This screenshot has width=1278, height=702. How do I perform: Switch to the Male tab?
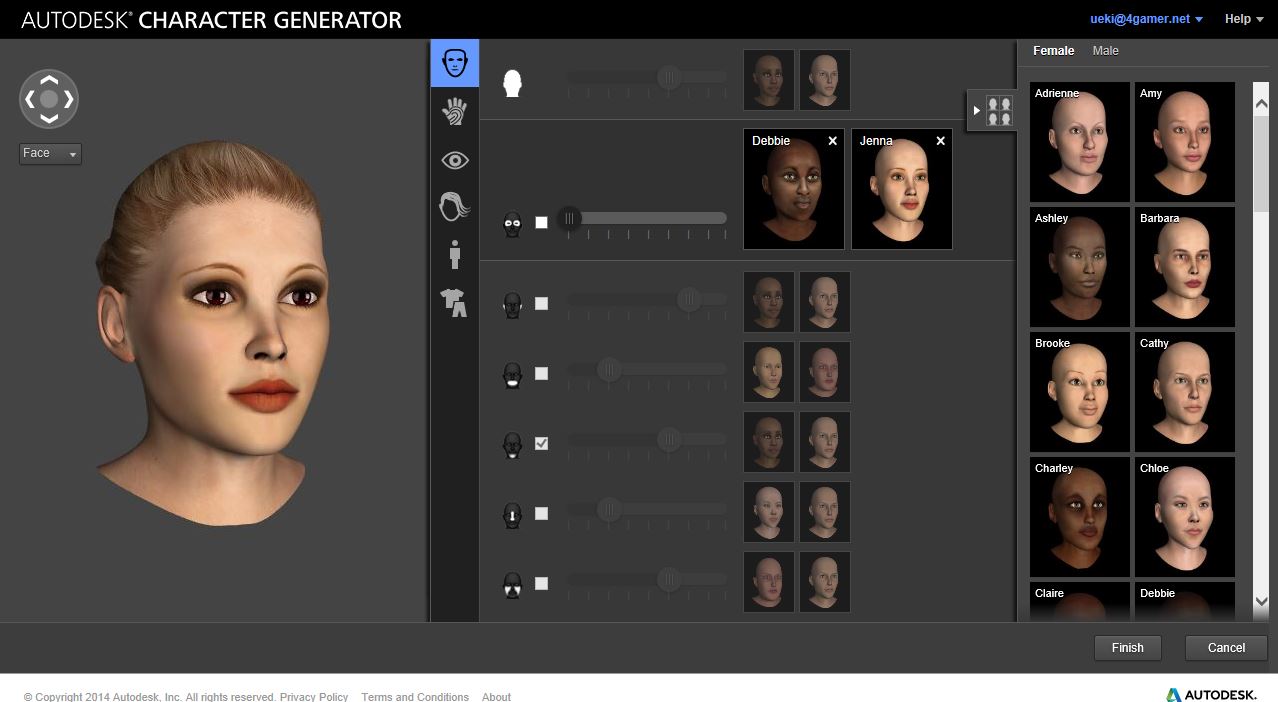point(1105,51)
